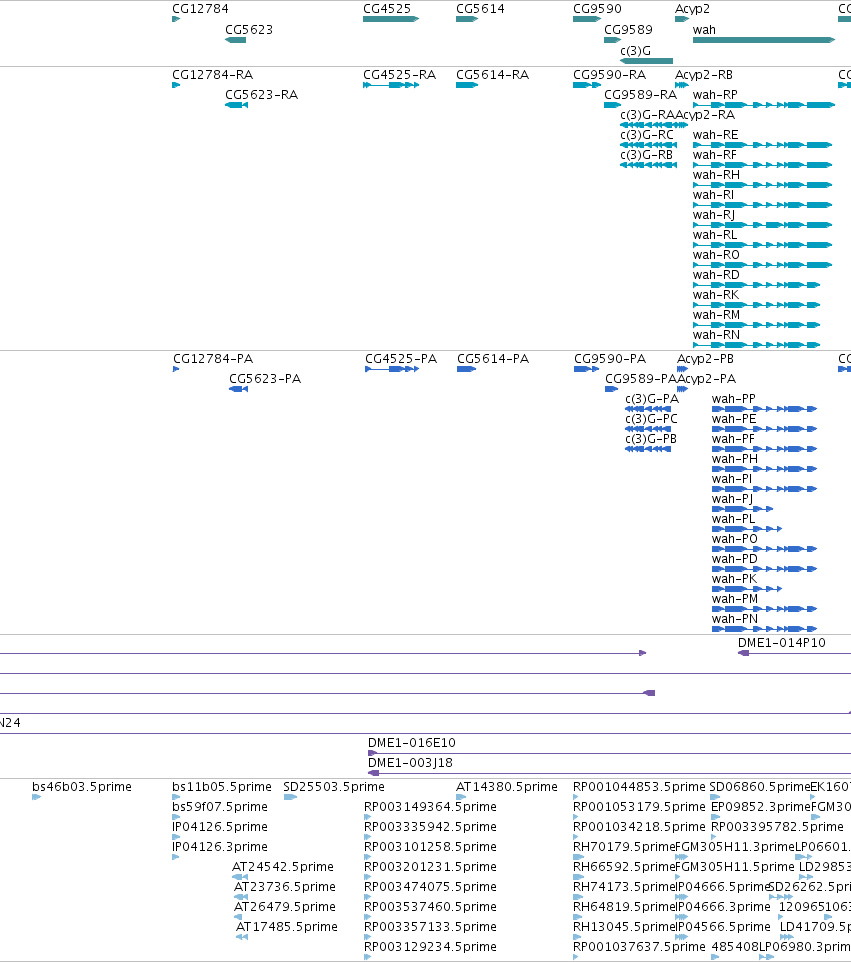Image resolution: width=851 pixels, height=962 pixels.
Task: Click transcript wah-RE label
Action: [x=715, y=135]
